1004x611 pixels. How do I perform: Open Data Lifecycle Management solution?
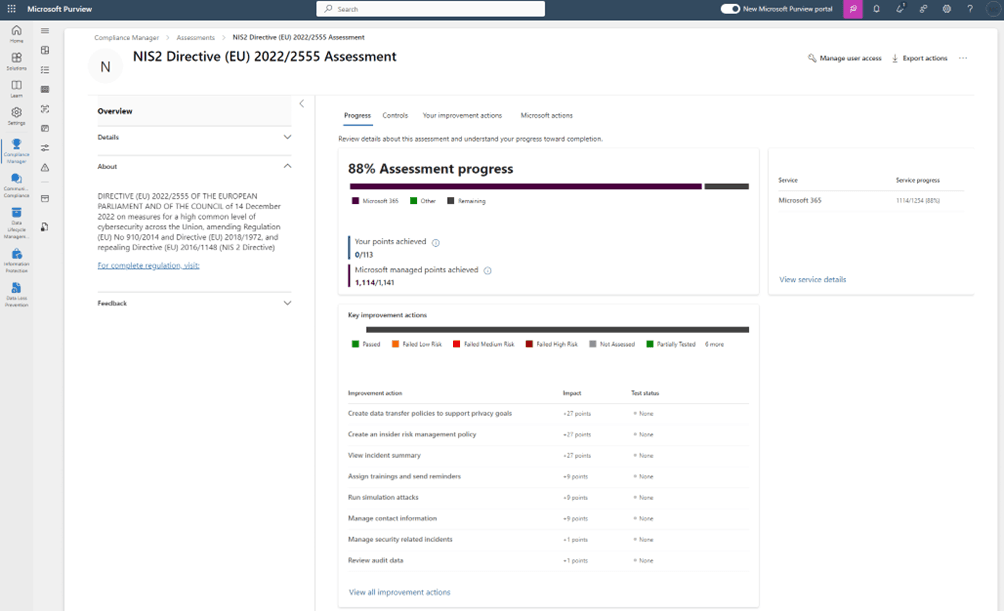pos(17,222)
